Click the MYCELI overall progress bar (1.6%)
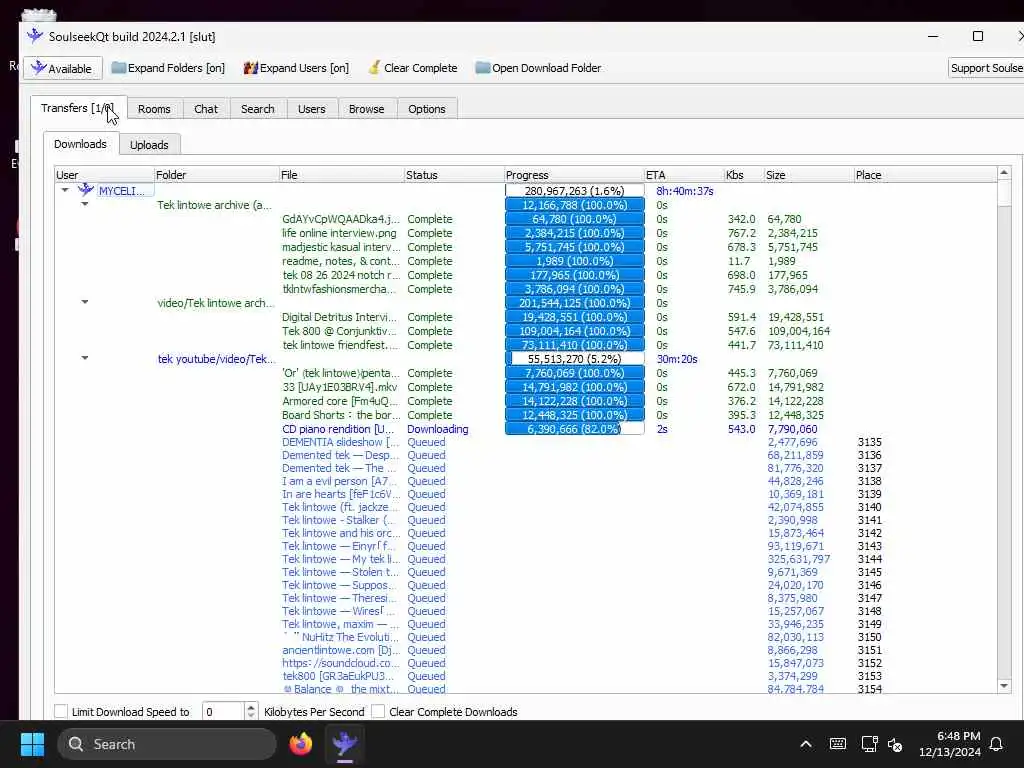 pos(575,190)
